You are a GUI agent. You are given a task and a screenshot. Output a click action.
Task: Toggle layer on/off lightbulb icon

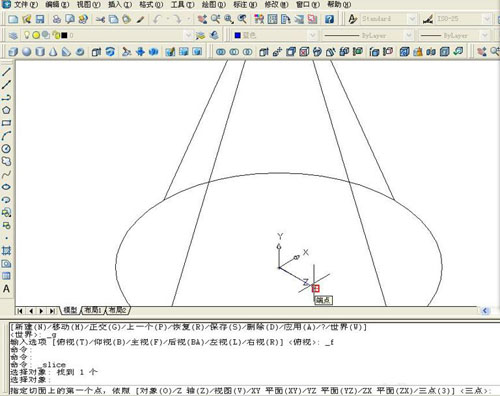coord(27,35)
